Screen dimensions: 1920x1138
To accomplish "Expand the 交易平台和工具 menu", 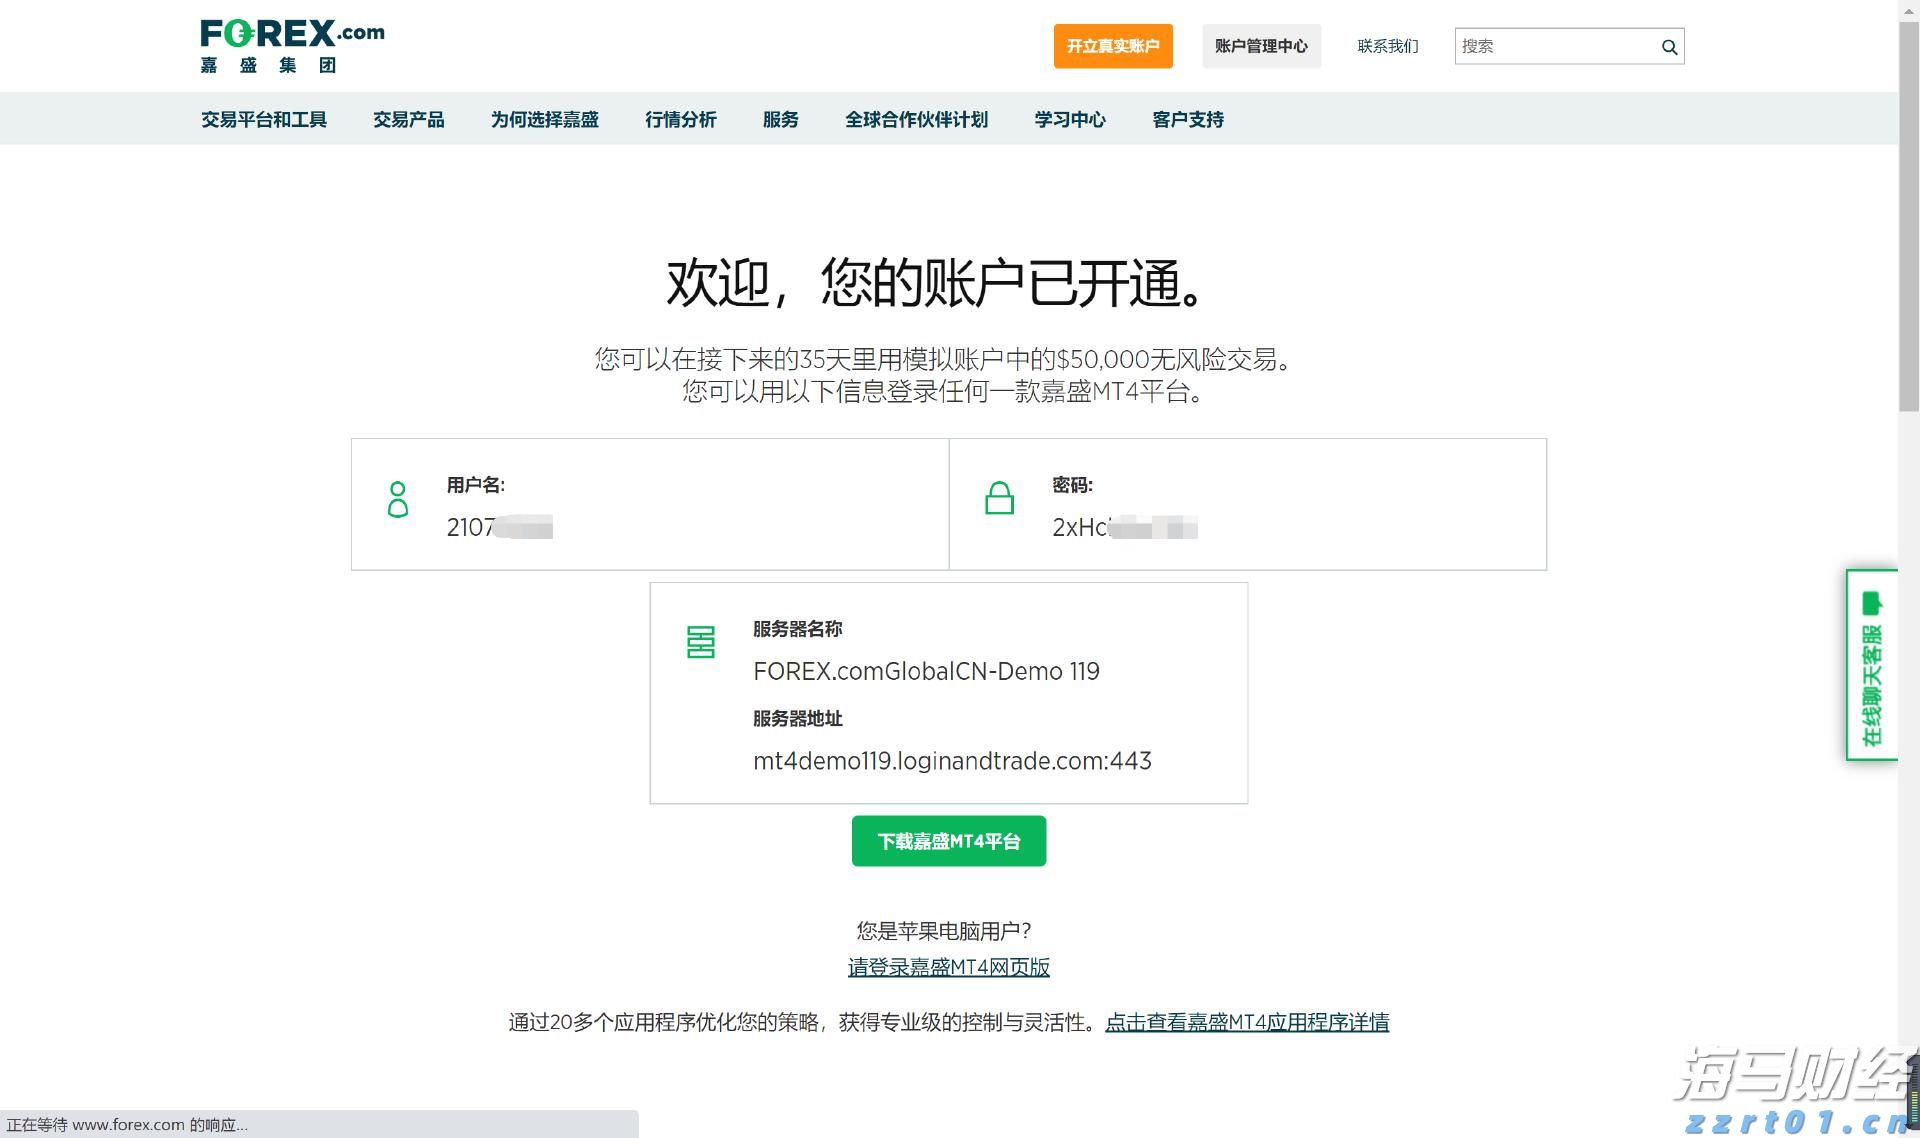I will coord(263,119).
